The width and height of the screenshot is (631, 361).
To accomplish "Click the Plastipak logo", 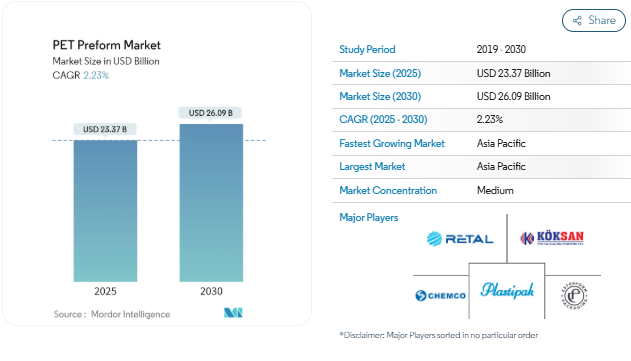I will click(507, 291).
